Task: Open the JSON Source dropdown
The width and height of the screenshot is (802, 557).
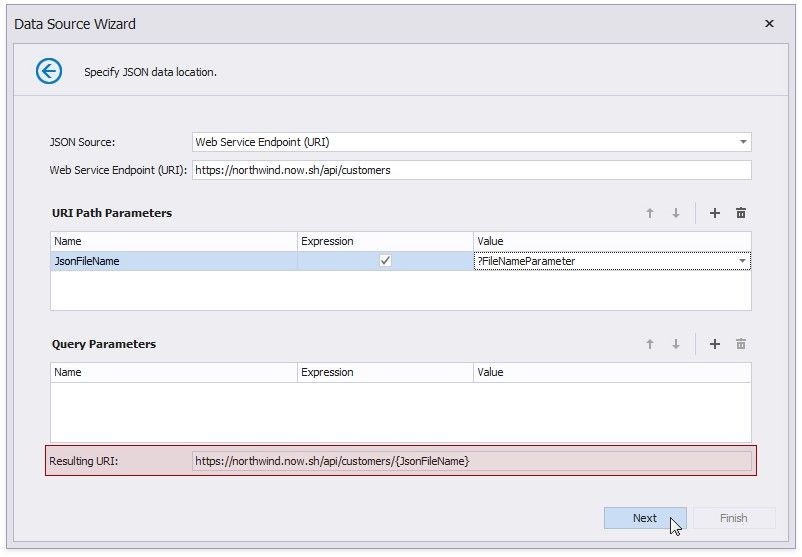Action: (743, 142)
